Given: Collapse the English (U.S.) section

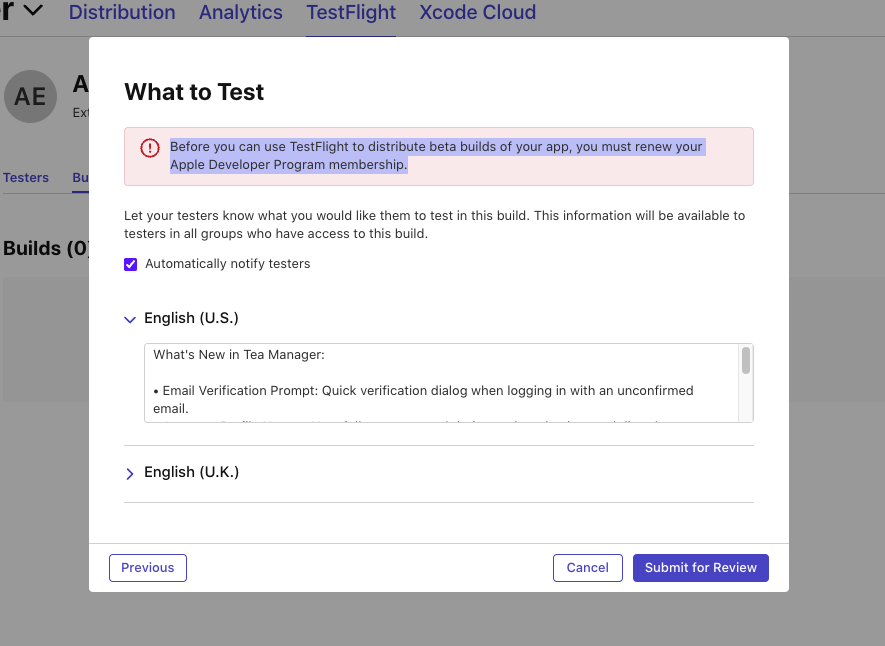Looking at the screenshot, I should (x=130, y=319).
